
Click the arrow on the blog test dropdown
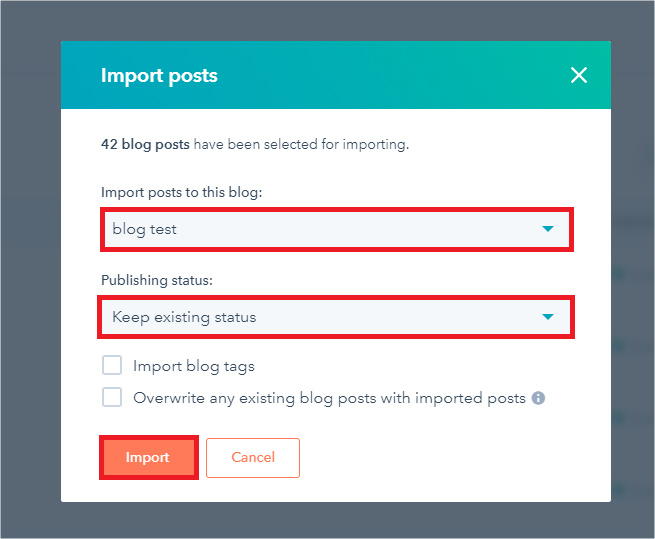tap(547, 229)
